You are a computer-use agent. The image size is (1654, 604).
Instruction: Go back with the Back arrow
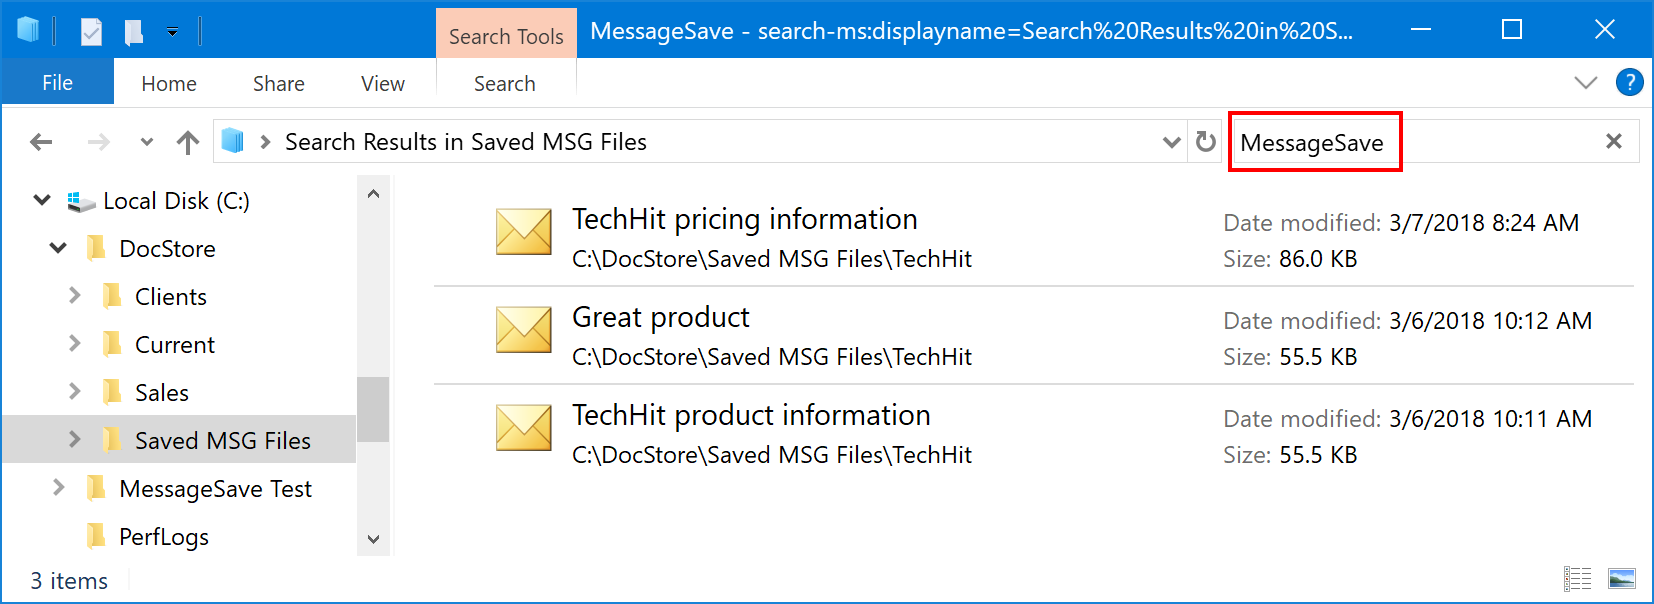click(41, 142)
